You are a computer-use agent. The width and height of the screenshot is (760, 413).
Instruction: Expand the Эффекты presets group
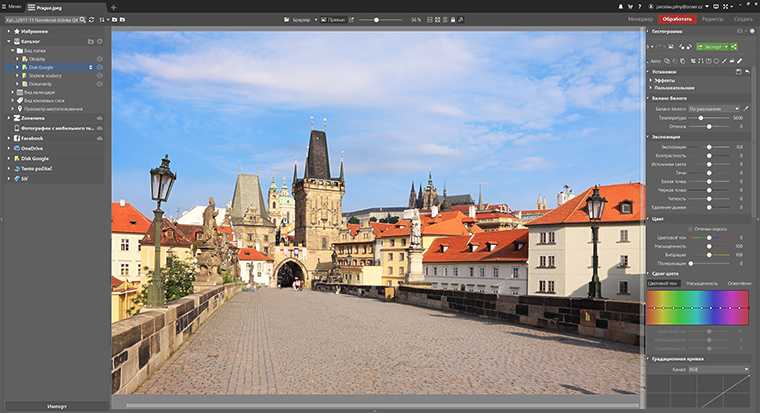[650, 80]
